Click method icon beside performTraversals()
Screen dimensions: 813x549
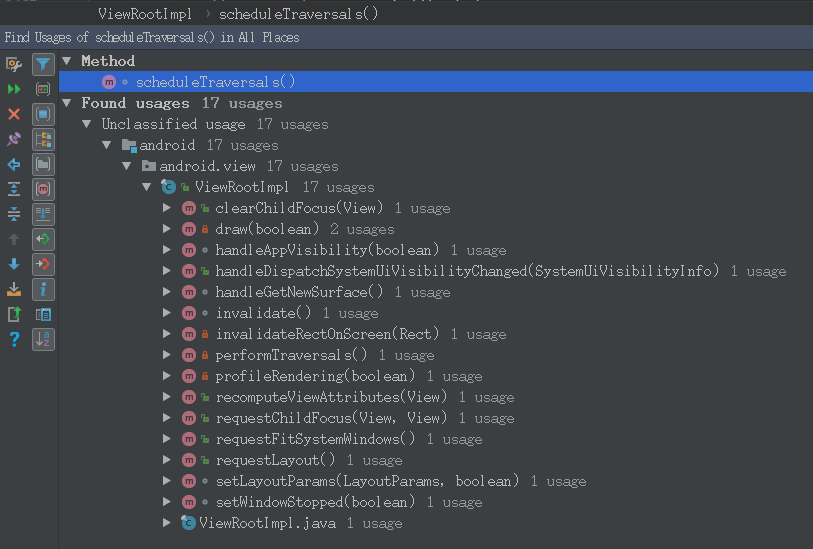[x=189, y=355]
